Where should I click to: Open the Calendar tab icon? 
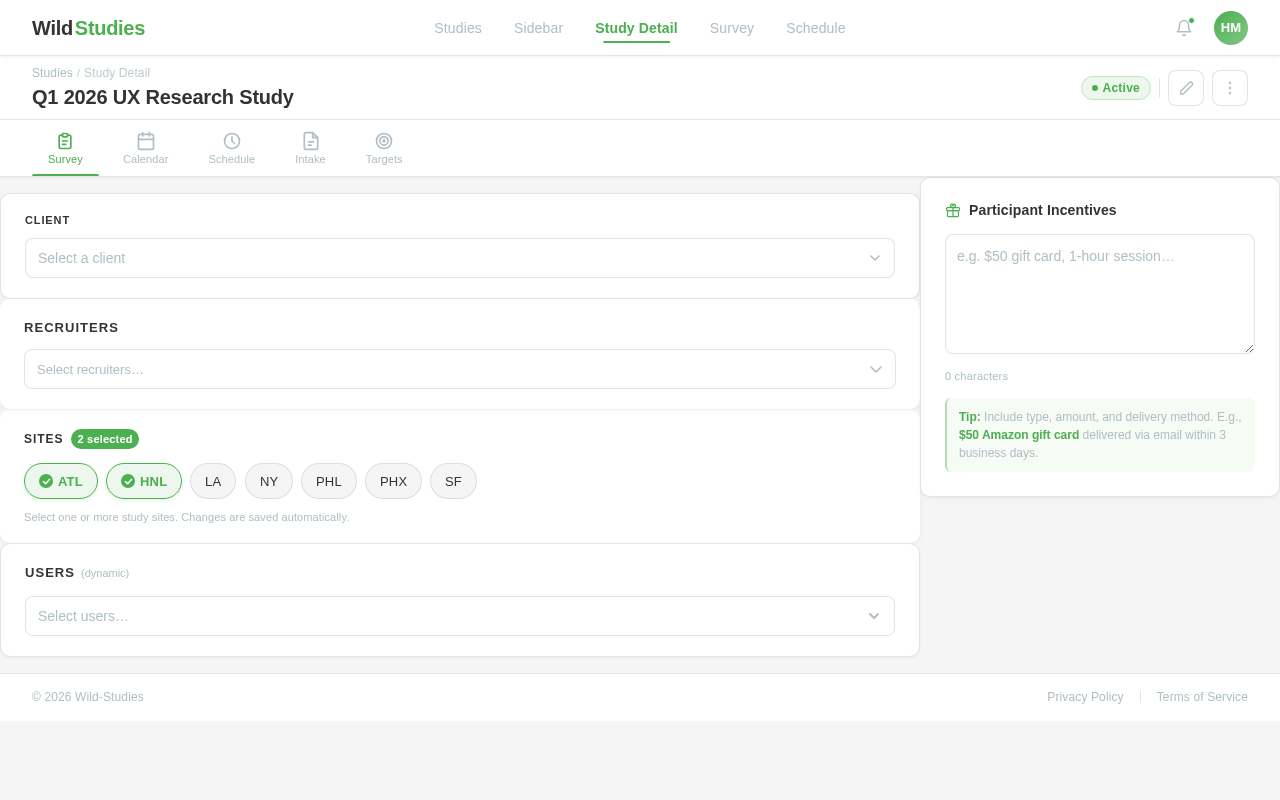tap(145, 141)
